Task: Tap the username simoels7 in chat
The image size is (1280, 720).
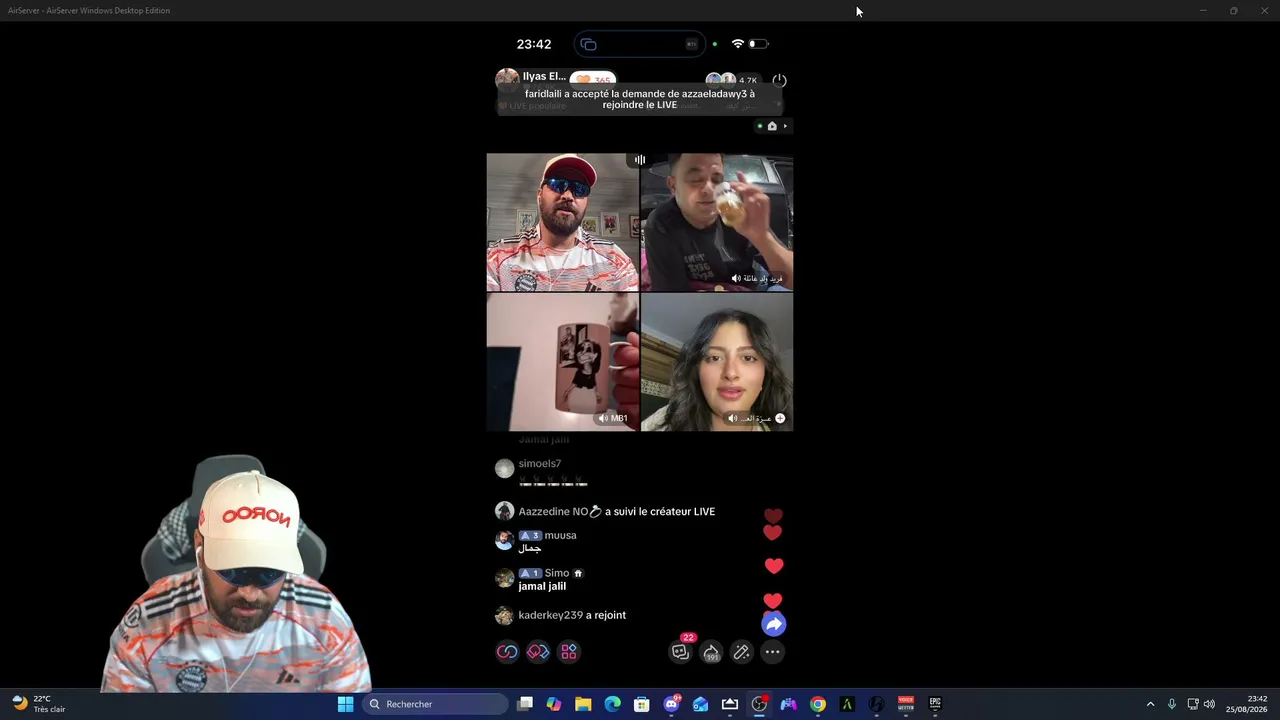Action: (x=540, y=464)
